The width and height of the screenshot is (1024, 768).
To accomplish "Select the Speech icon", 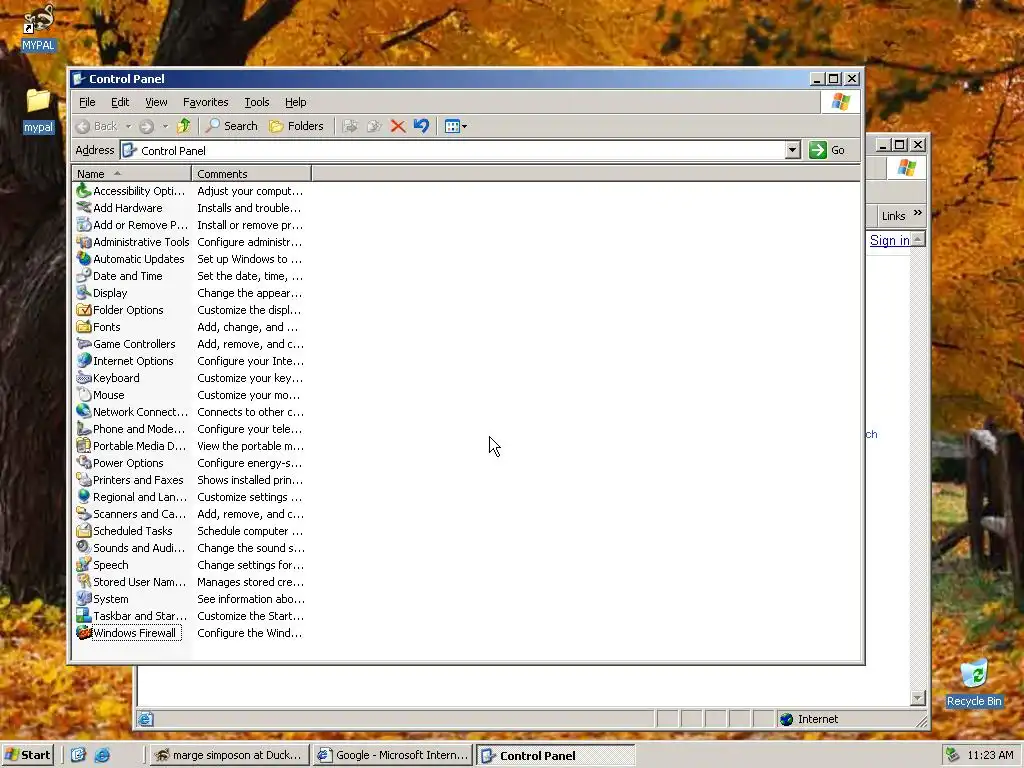I will pyautogui.click(x=84, y=564).
